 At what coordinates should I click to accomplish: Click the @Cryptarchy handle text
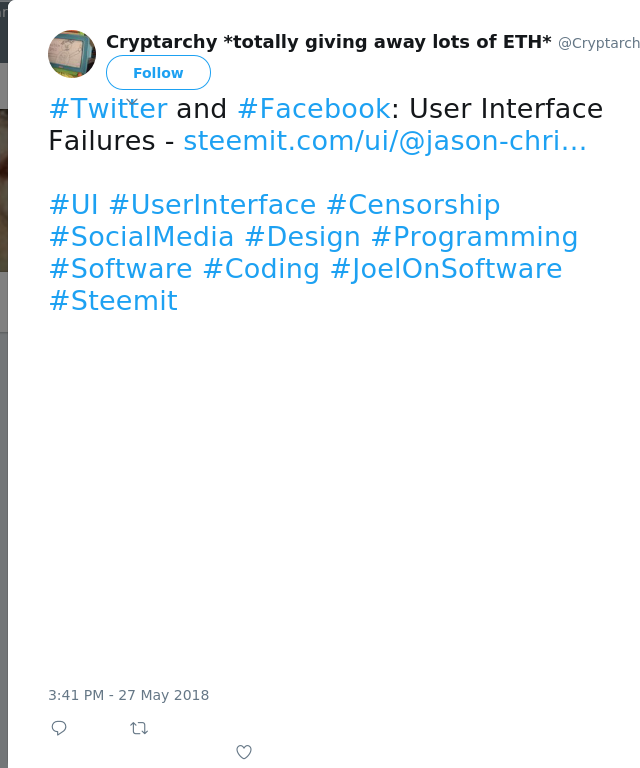point(598,43)
